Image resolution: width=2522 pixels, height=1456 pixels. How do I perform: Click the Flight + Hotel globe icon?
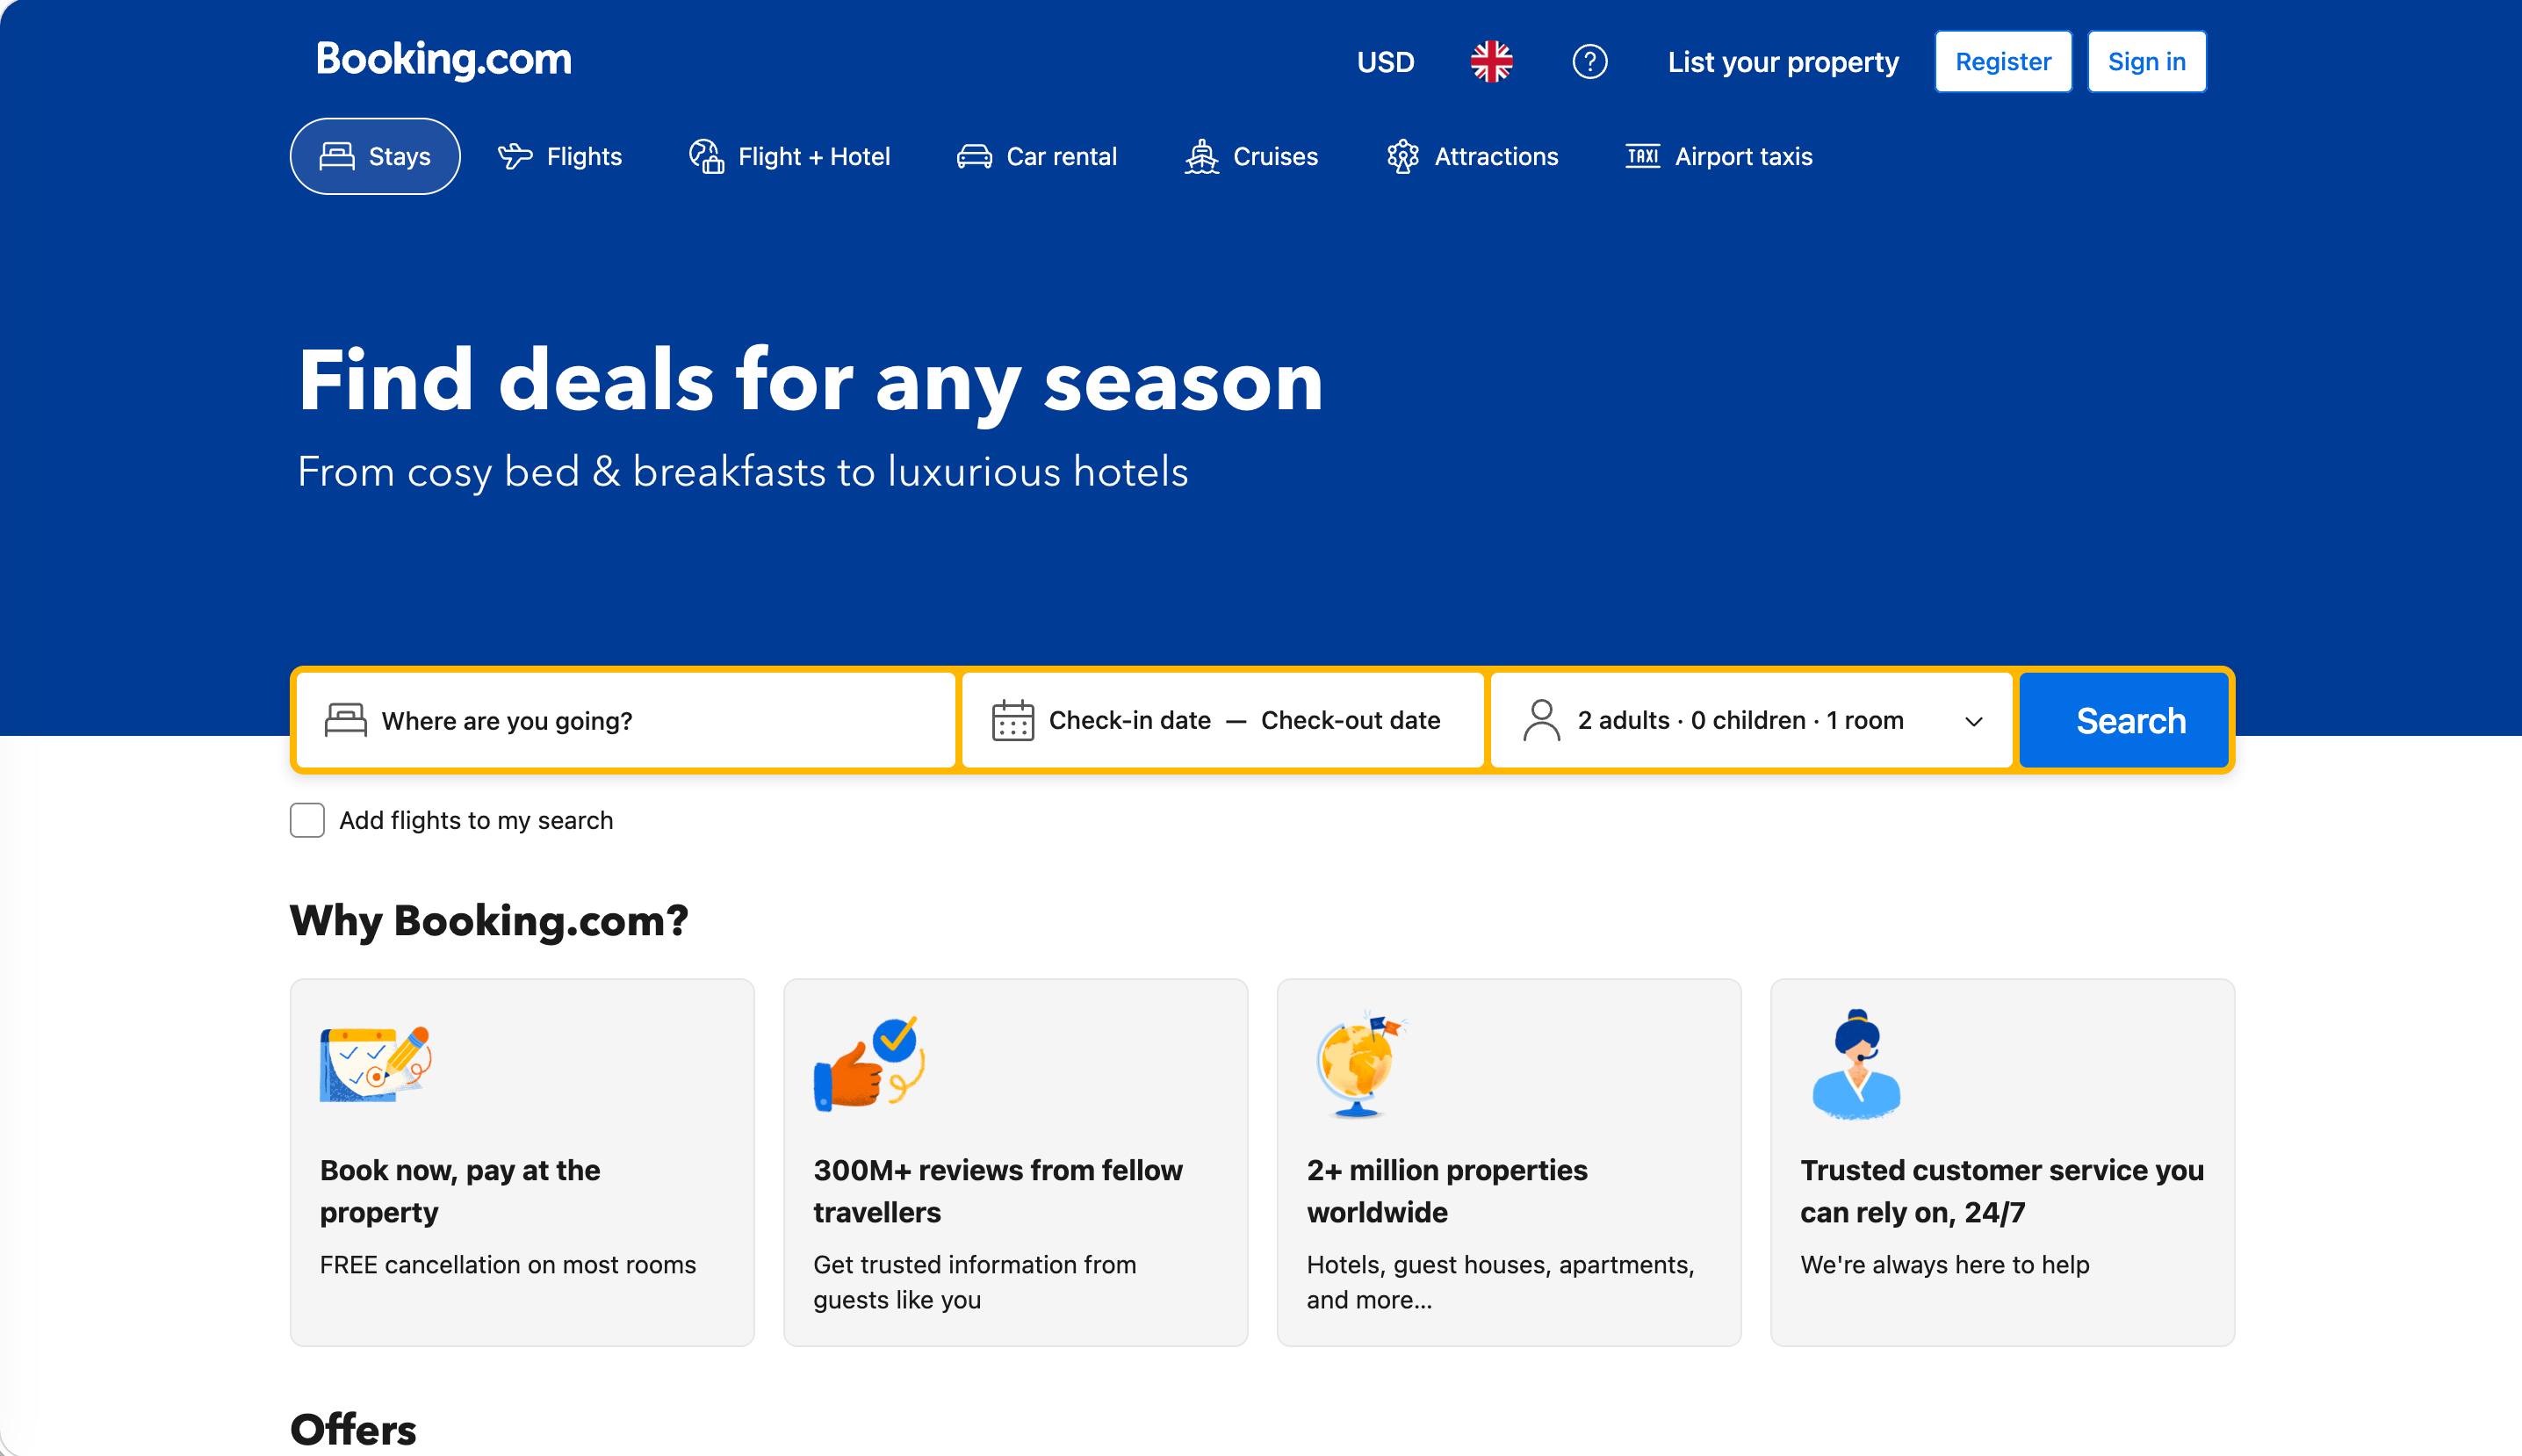706,156
